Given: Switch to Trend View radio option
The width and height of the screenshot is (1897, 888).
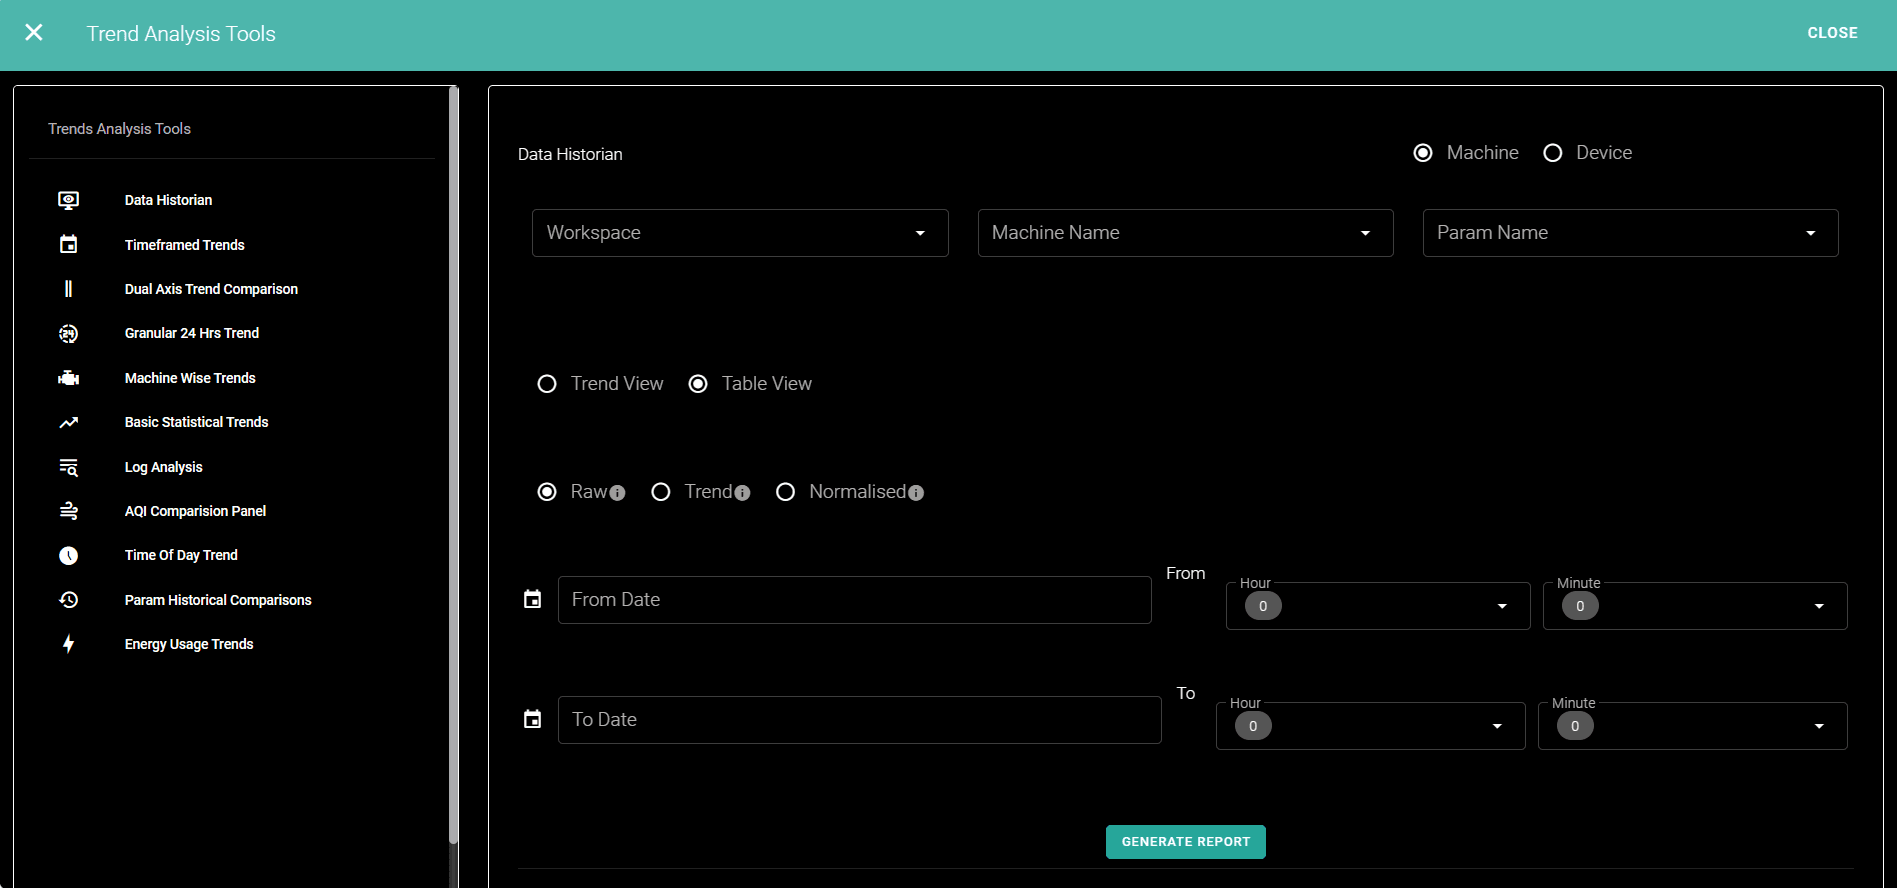Looking at the screenshot, I should coord(547,384).
